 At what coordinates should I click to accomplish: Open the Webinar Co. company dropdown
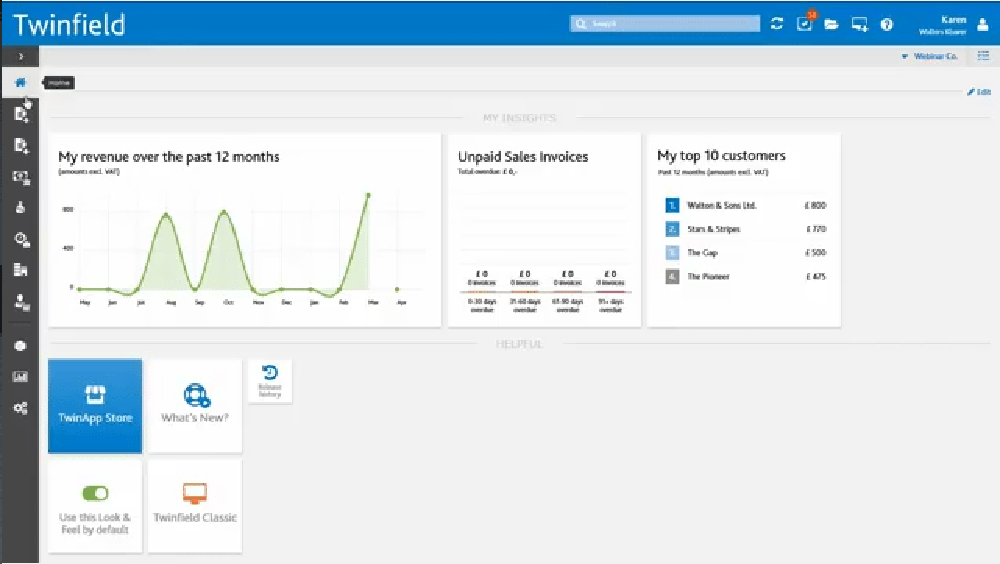(929, 56)
